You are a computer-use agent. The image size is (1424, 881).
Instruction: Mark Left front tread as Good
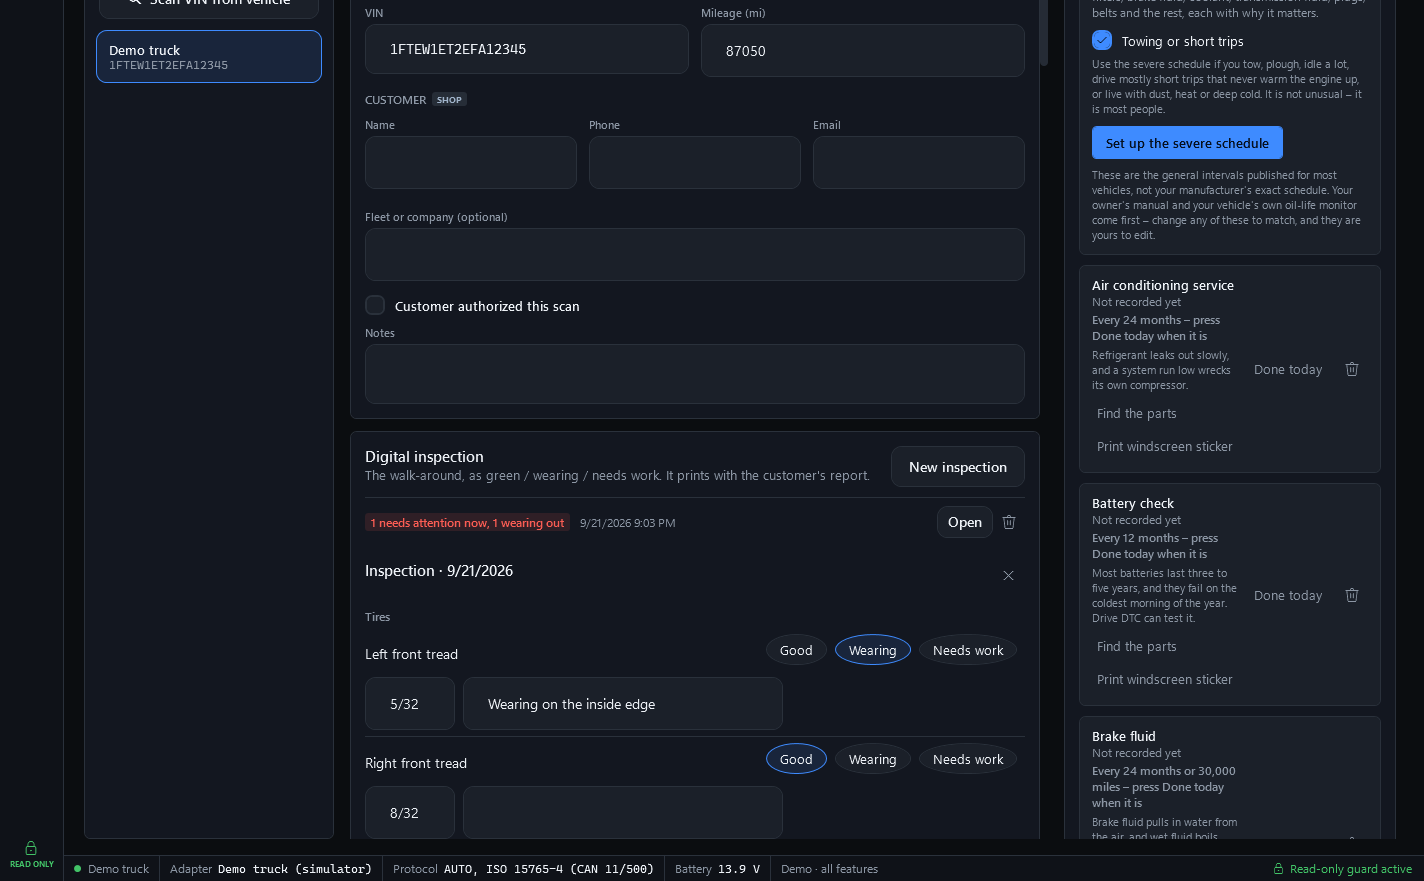click(x=796, y=650)
